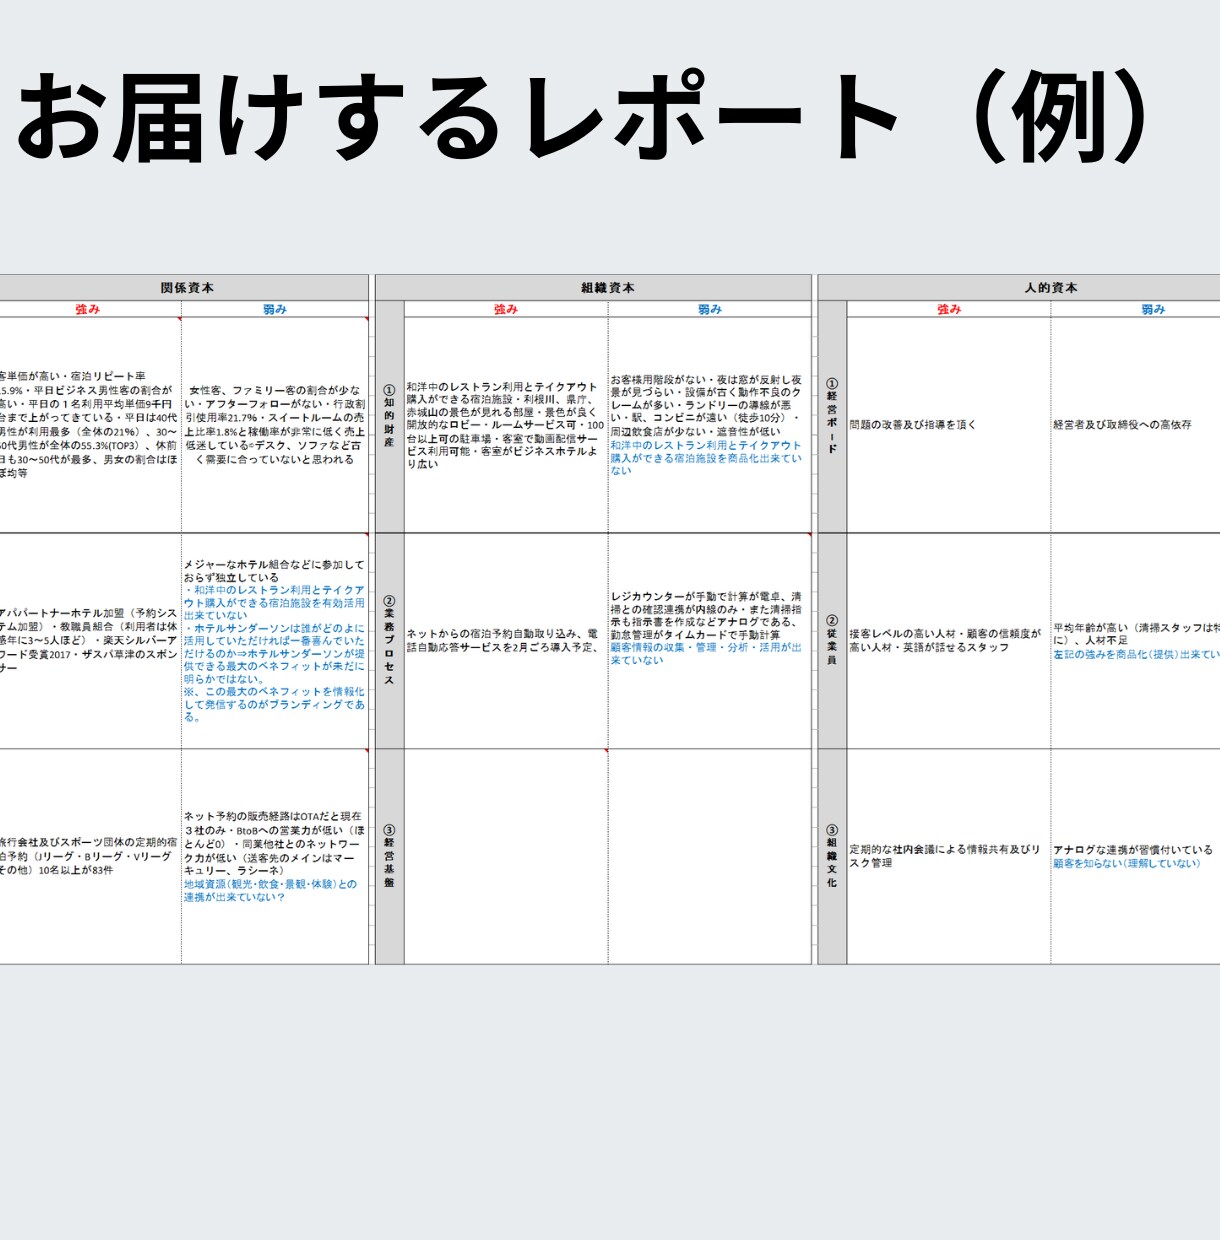Select the ②従業員 row label

(x=832, y=641)
